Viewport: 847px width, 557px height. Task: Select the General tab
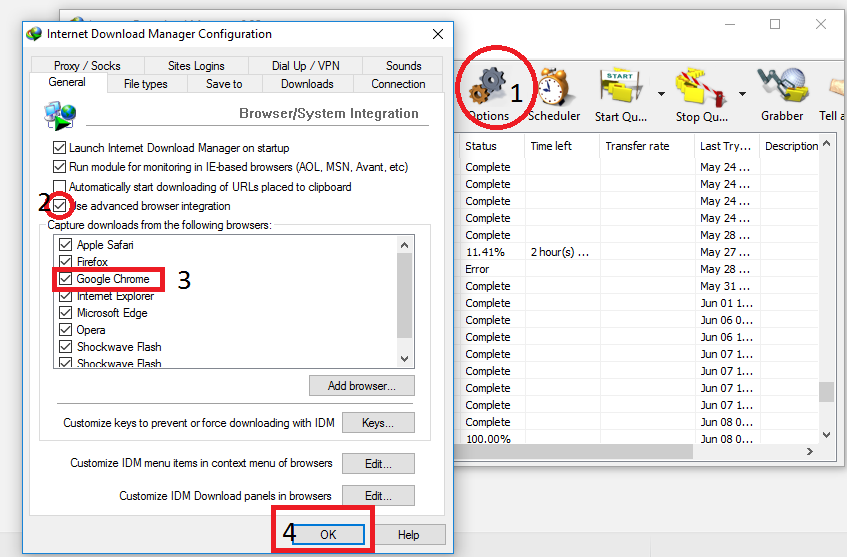click(x=67, y=82)
